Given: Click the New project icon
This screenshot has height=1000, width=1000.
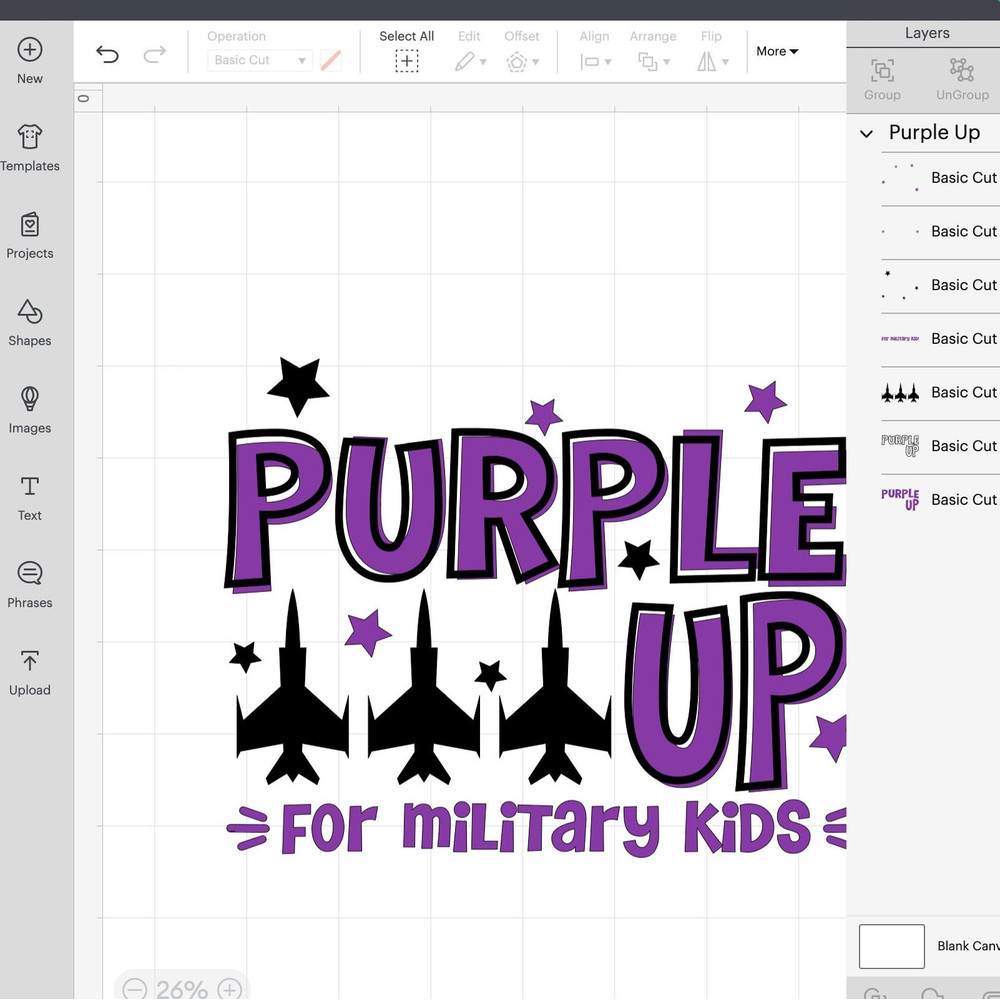Looking at the screenshot, I should [30, 50].
